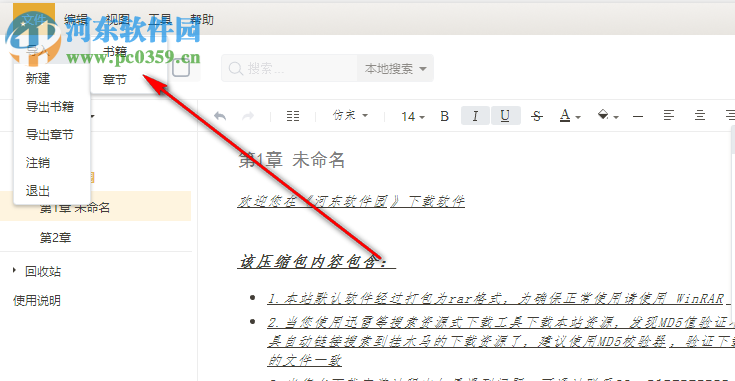Choose 书籍 from the submenu

tap(128, 51)
